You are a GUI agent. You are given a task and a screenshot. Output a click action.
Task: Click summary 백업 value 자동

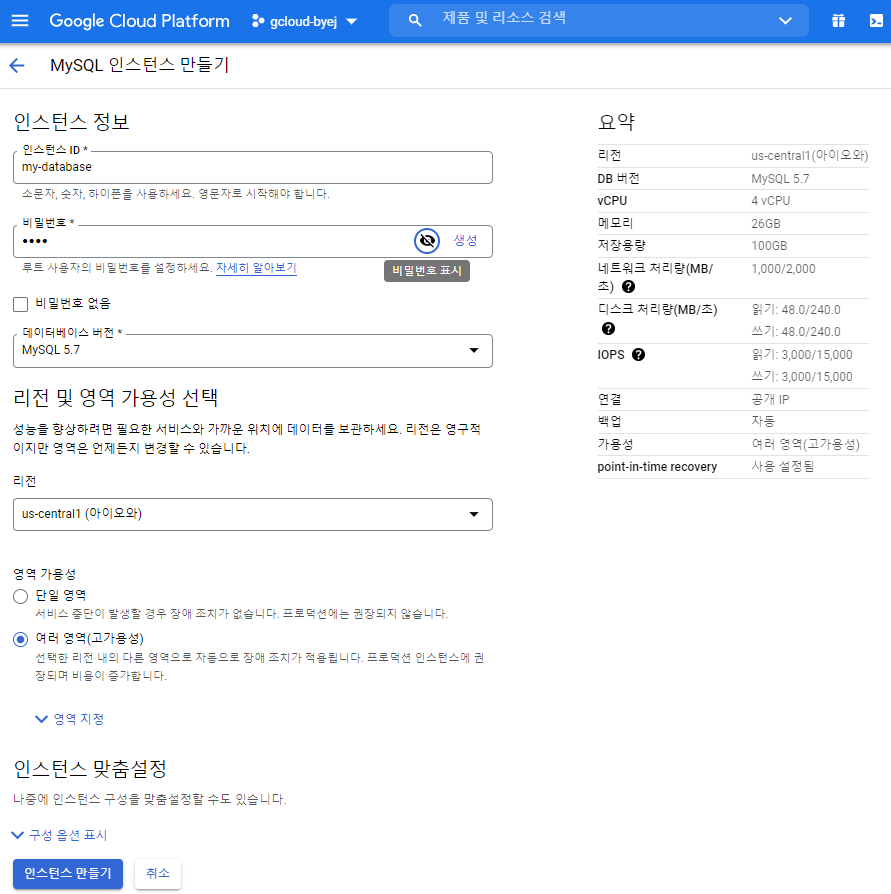click(763, 421)
